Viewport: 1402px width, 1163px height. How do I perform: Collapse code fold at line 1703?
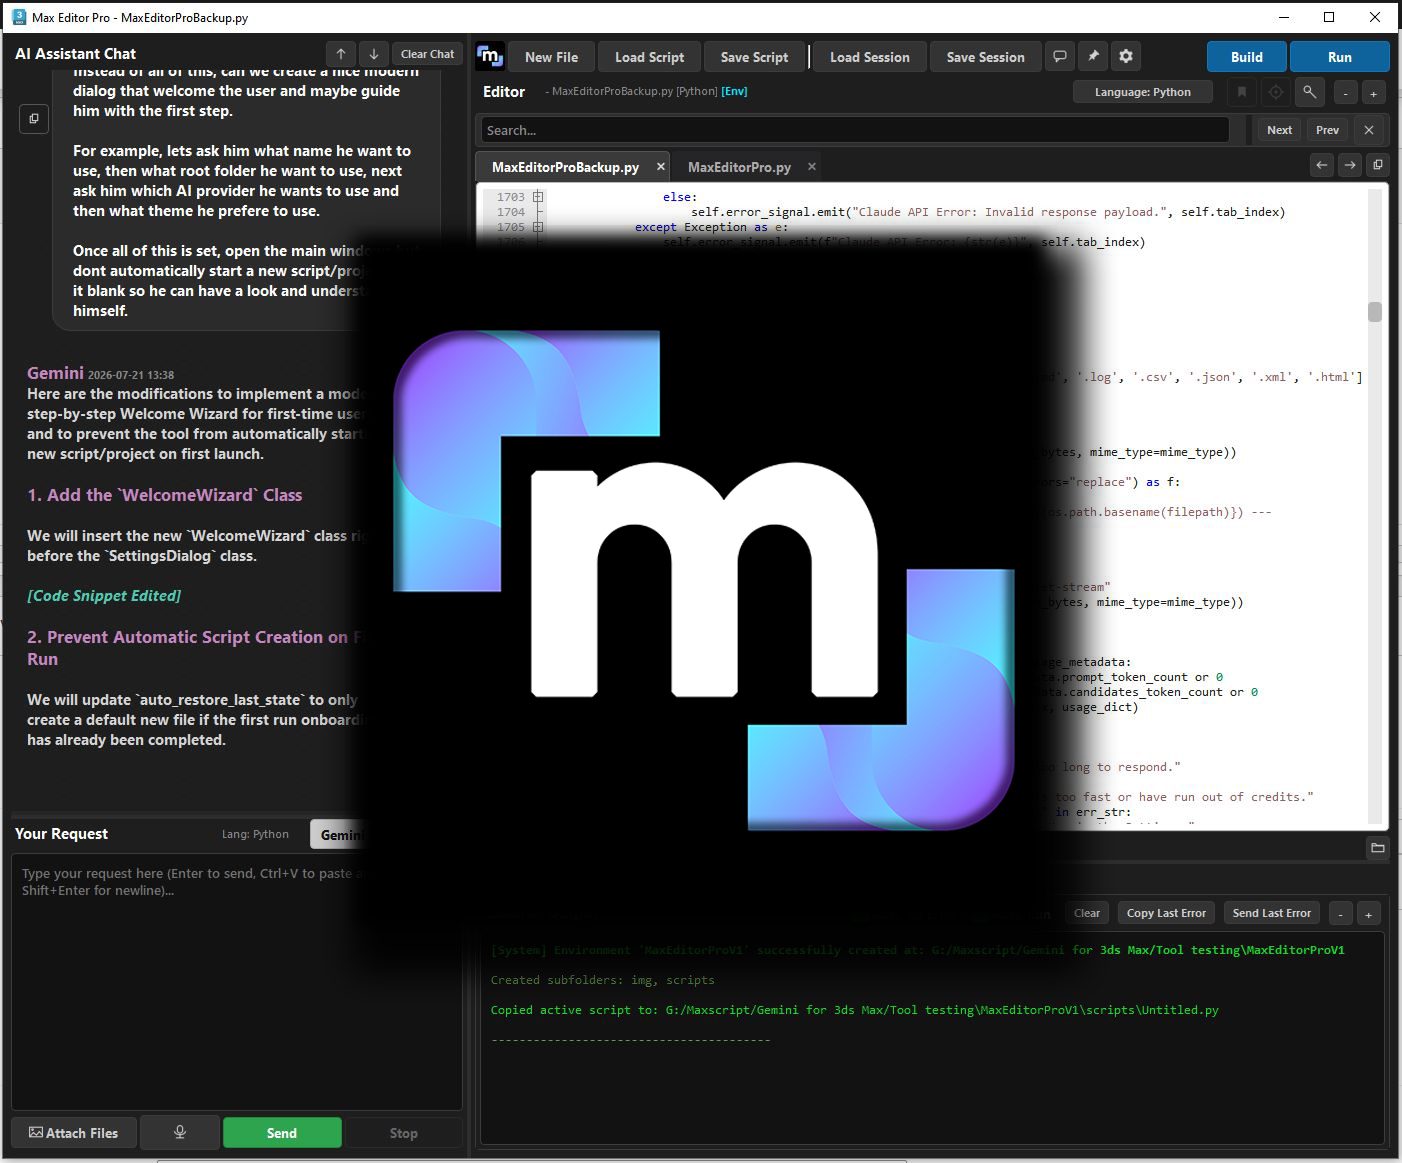[538, 197]
